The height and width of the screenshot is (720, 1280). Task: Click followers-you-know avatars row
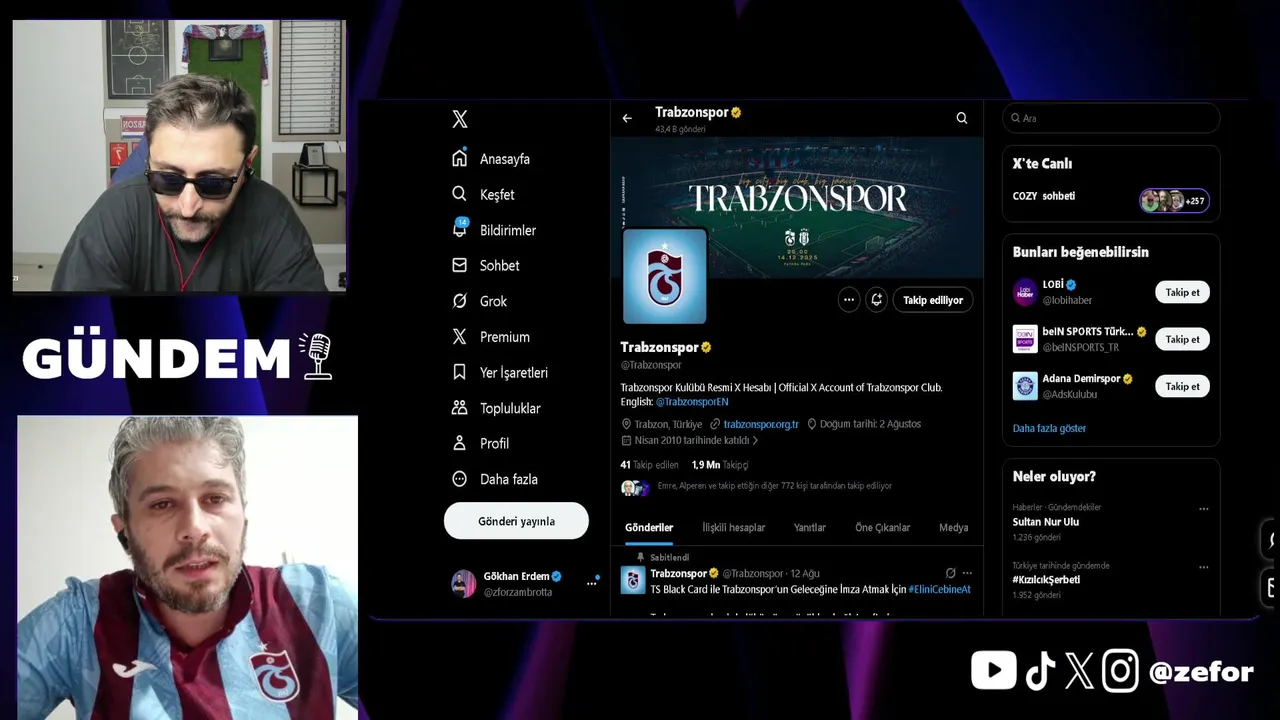[635, 487]
